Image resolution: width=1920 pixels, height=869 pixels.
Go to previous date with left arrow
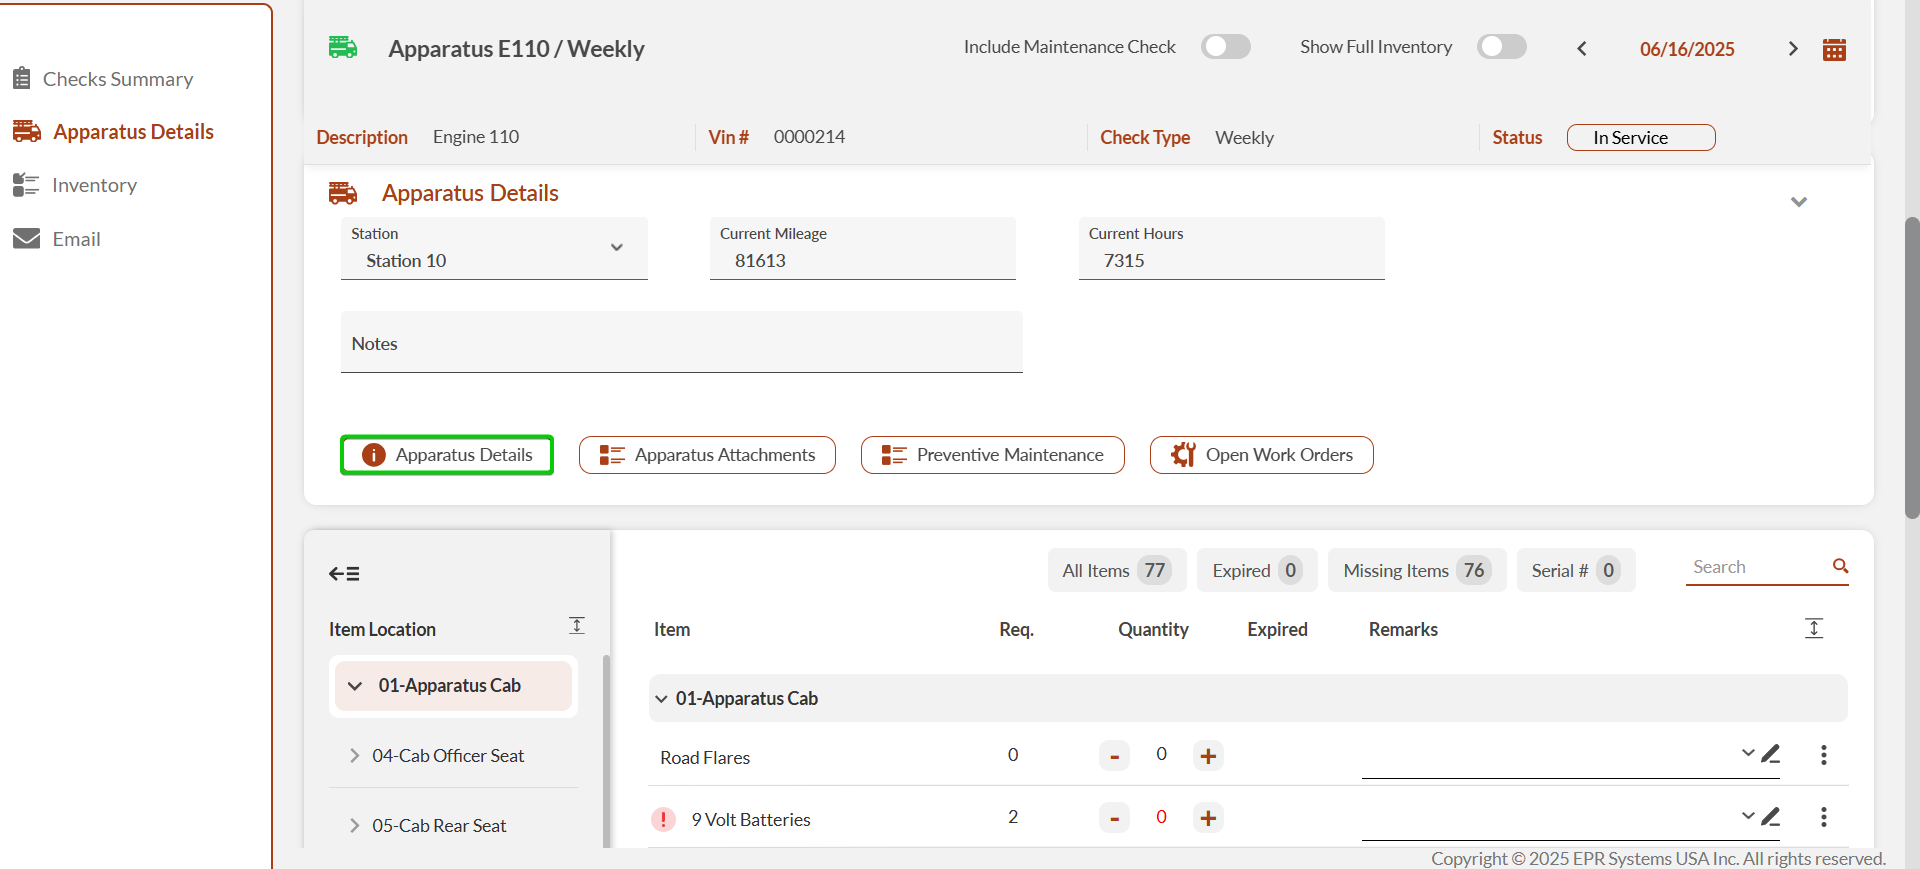tap(1582, 49)
